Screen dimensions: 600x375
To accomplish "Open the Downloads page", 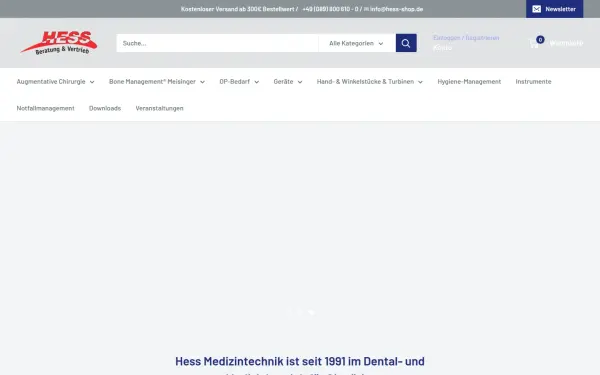I will [x=105, y=108].
